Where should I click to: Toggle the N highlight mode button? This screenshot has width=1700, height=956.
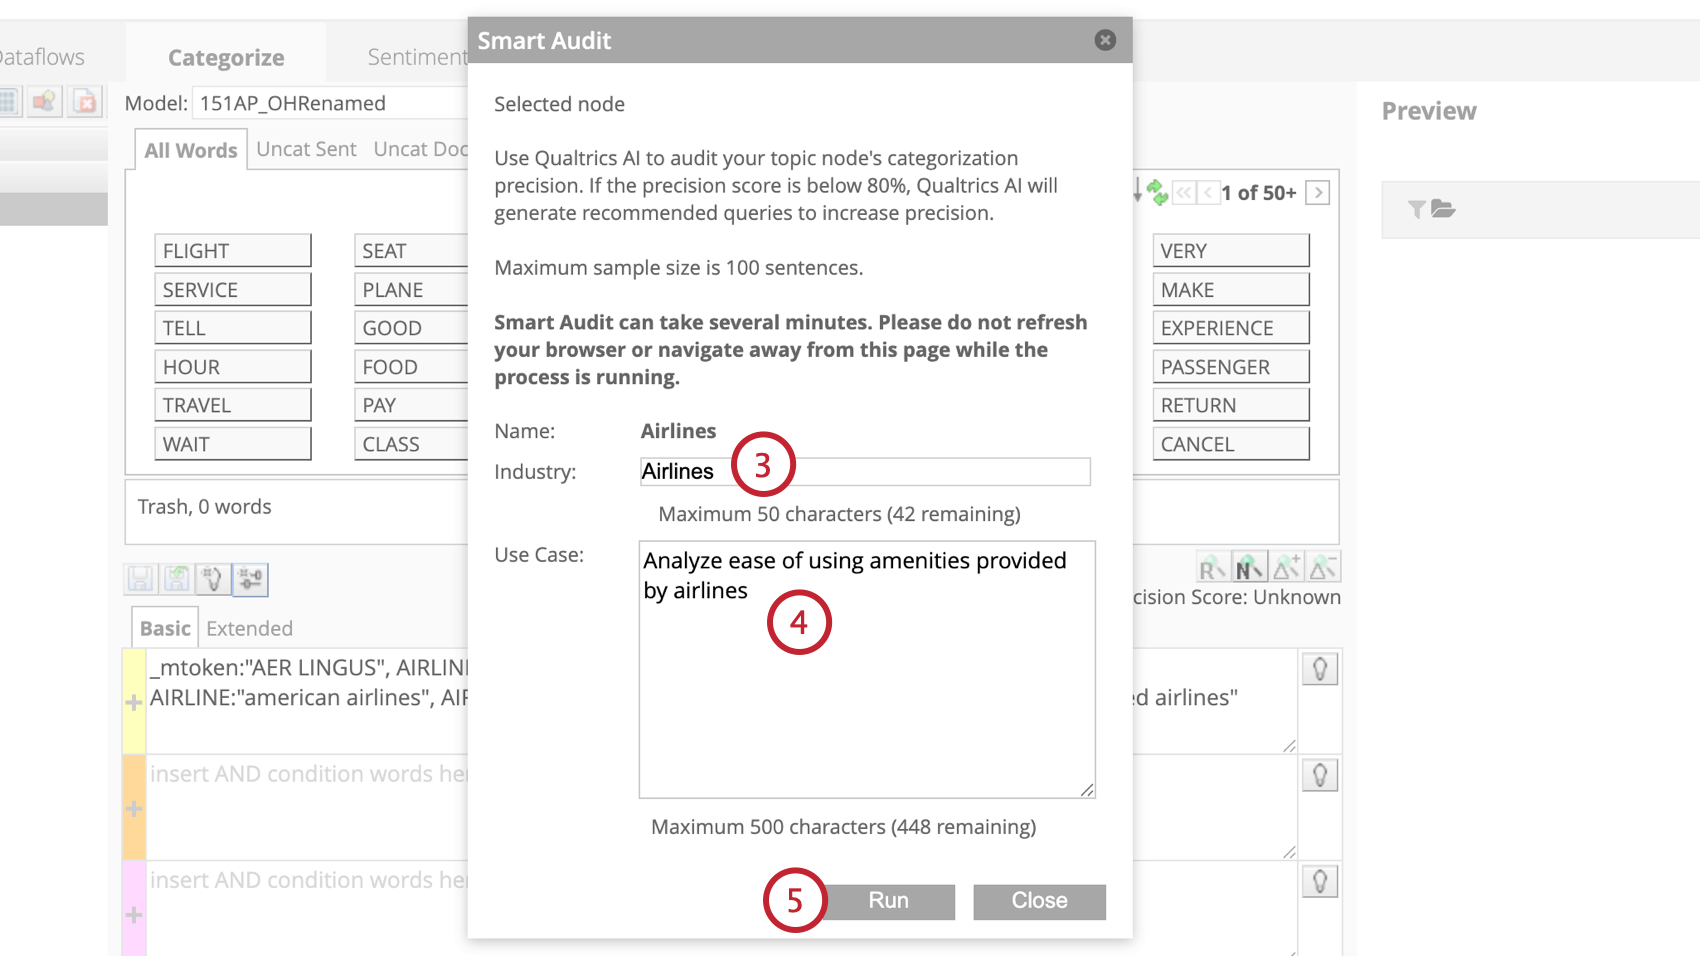(1249, 567)
